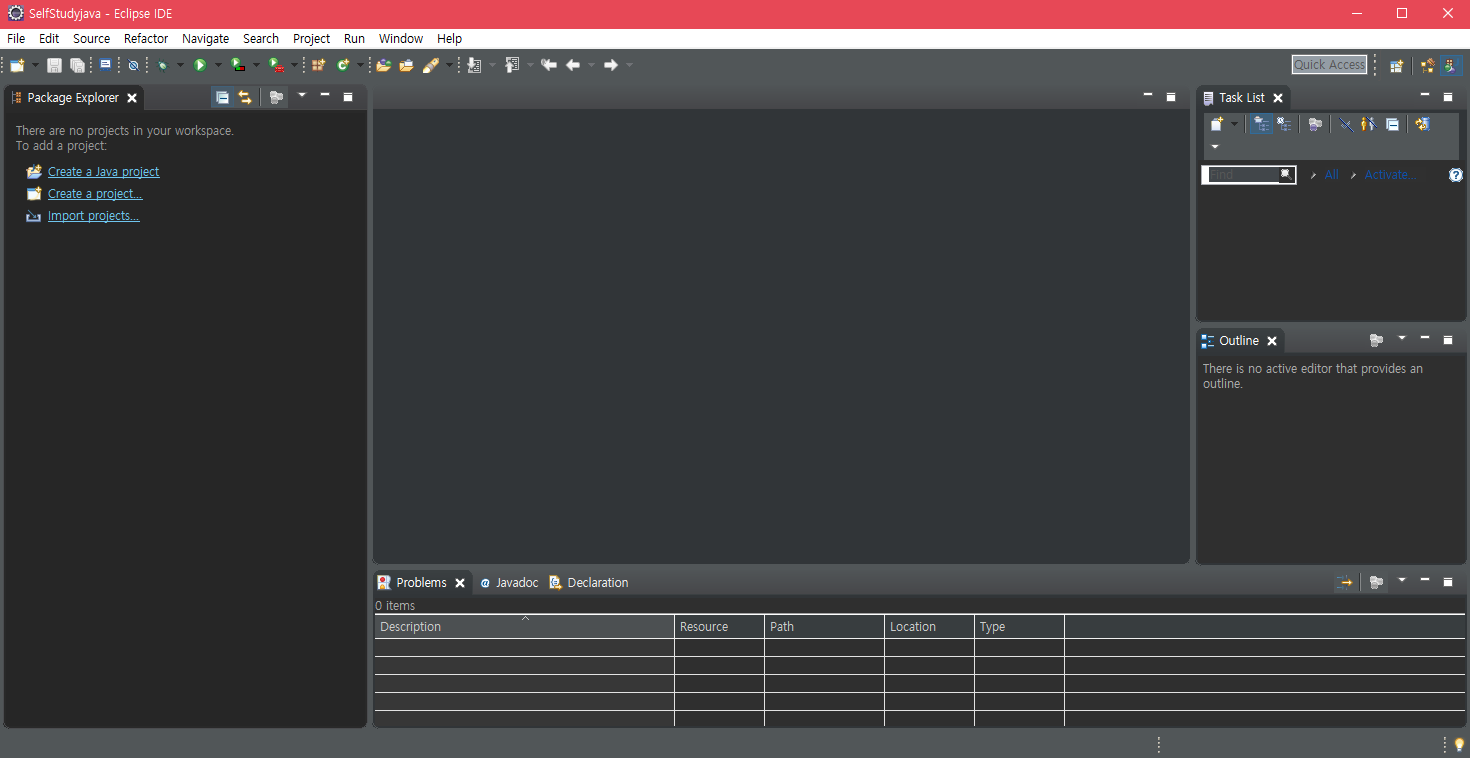Viewport: 1470px width, 758px height.
Task: Click the Run External Tools icon
Action: [275, 65]
